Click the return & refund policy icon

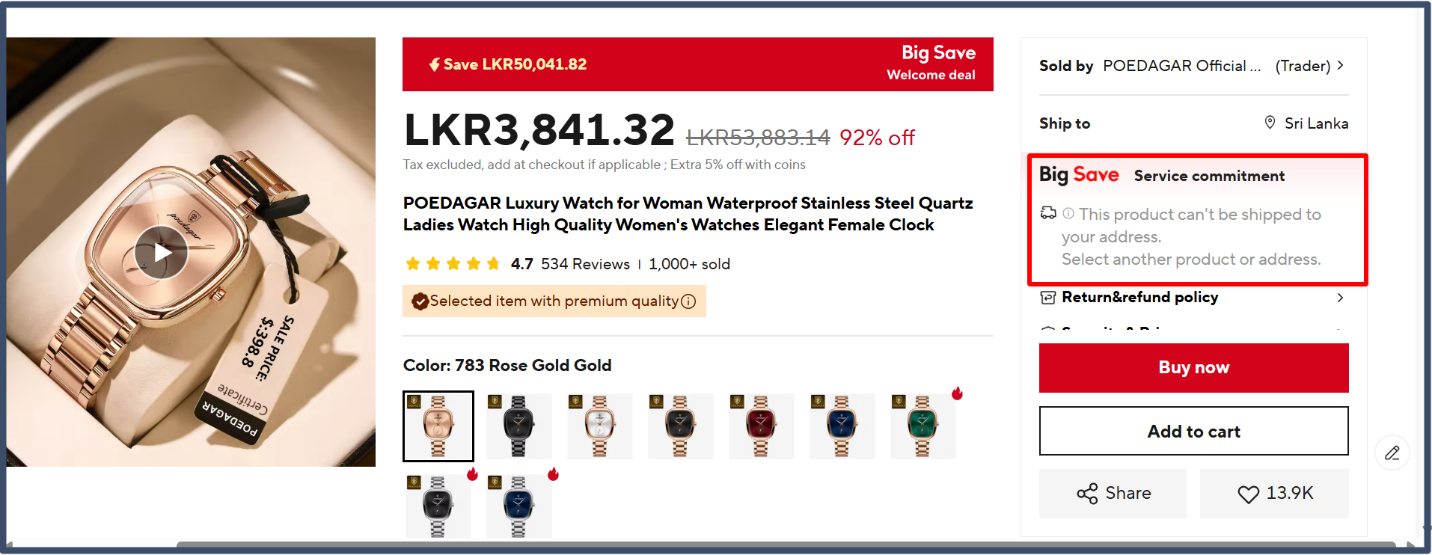pos(1048,297)
